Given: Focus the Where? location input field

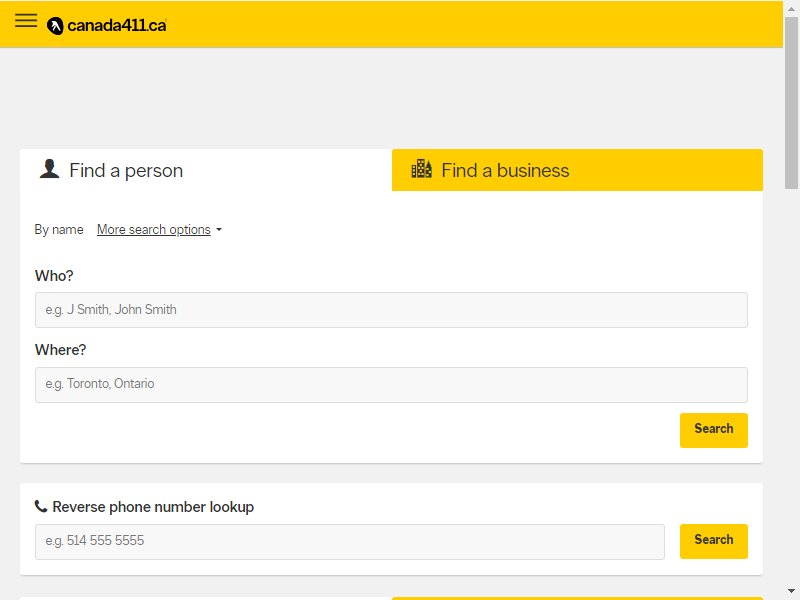Looking at the screenshot, I should [391, 384].
